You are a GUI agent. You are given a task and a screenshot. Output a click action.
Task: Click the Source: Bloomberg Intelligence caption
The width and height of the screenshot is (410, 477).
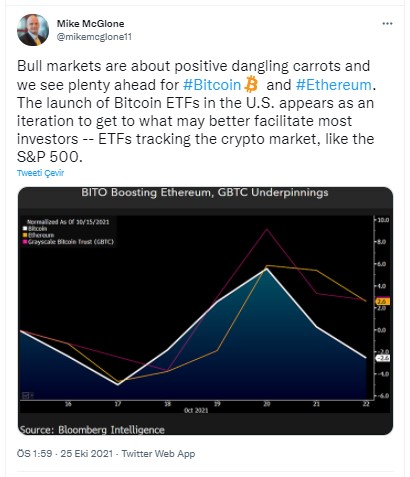click(92, 430)
